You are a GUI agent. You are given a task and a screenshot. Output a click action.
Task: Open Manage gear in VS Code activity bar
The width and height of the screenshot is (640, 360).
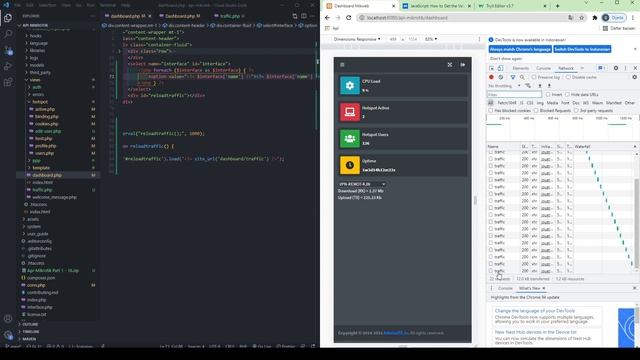click(x=8, y=335)
